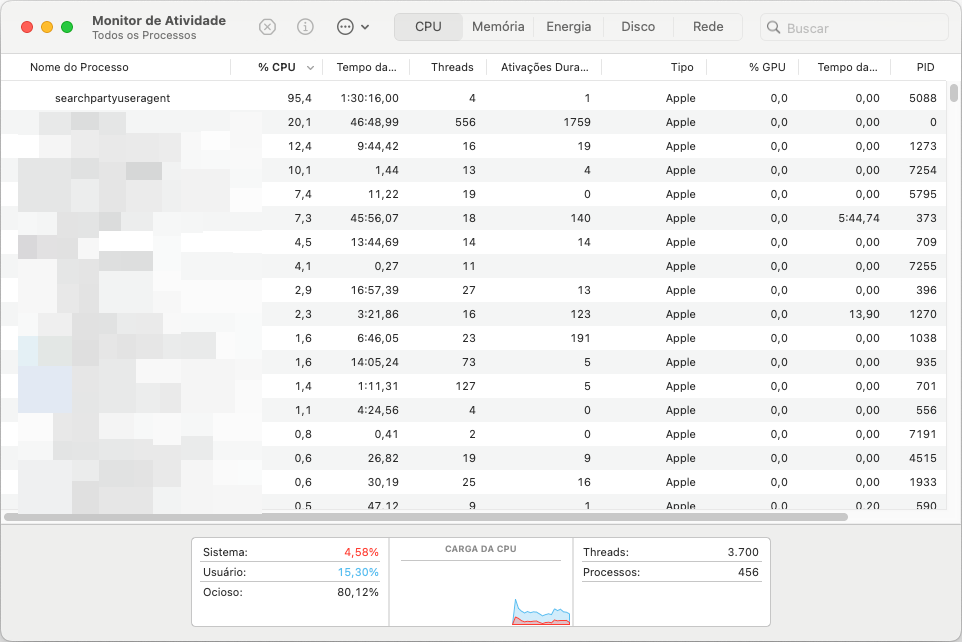This screenshot has width=962, height=642.
Task: Click the Carga da CPU graph
Action: click(480, 590)
